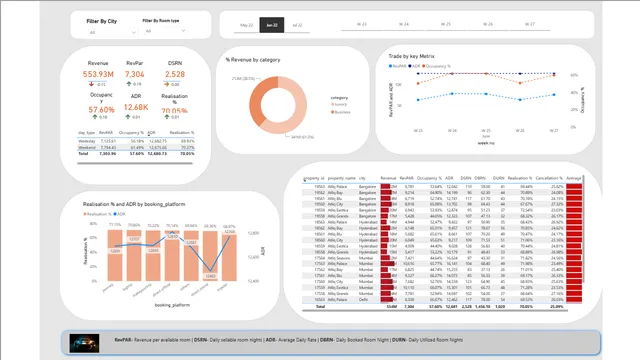Click the ADR legend dot in Trade chart
The height and width of the screenshot is (360, 640).
click(x=410, y=66)
